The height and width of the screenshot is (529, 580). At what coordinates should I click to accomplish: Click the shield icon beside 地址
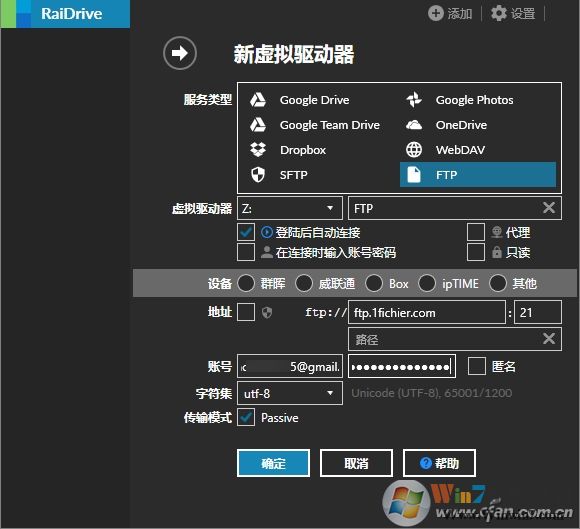point(267,313)
